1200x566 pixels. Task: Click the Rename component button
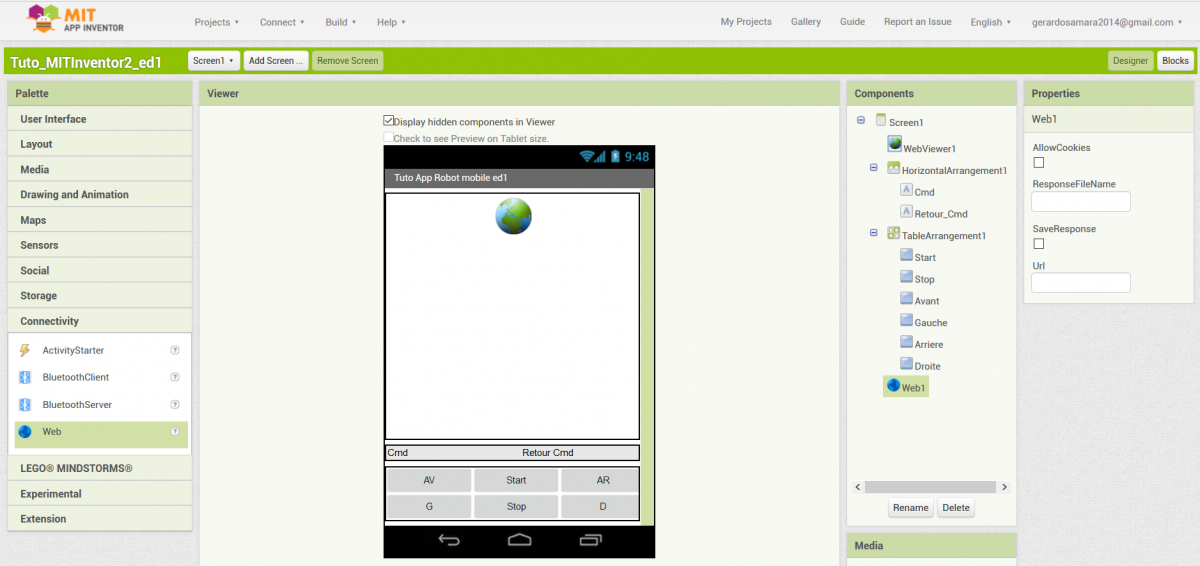point(910,507)
